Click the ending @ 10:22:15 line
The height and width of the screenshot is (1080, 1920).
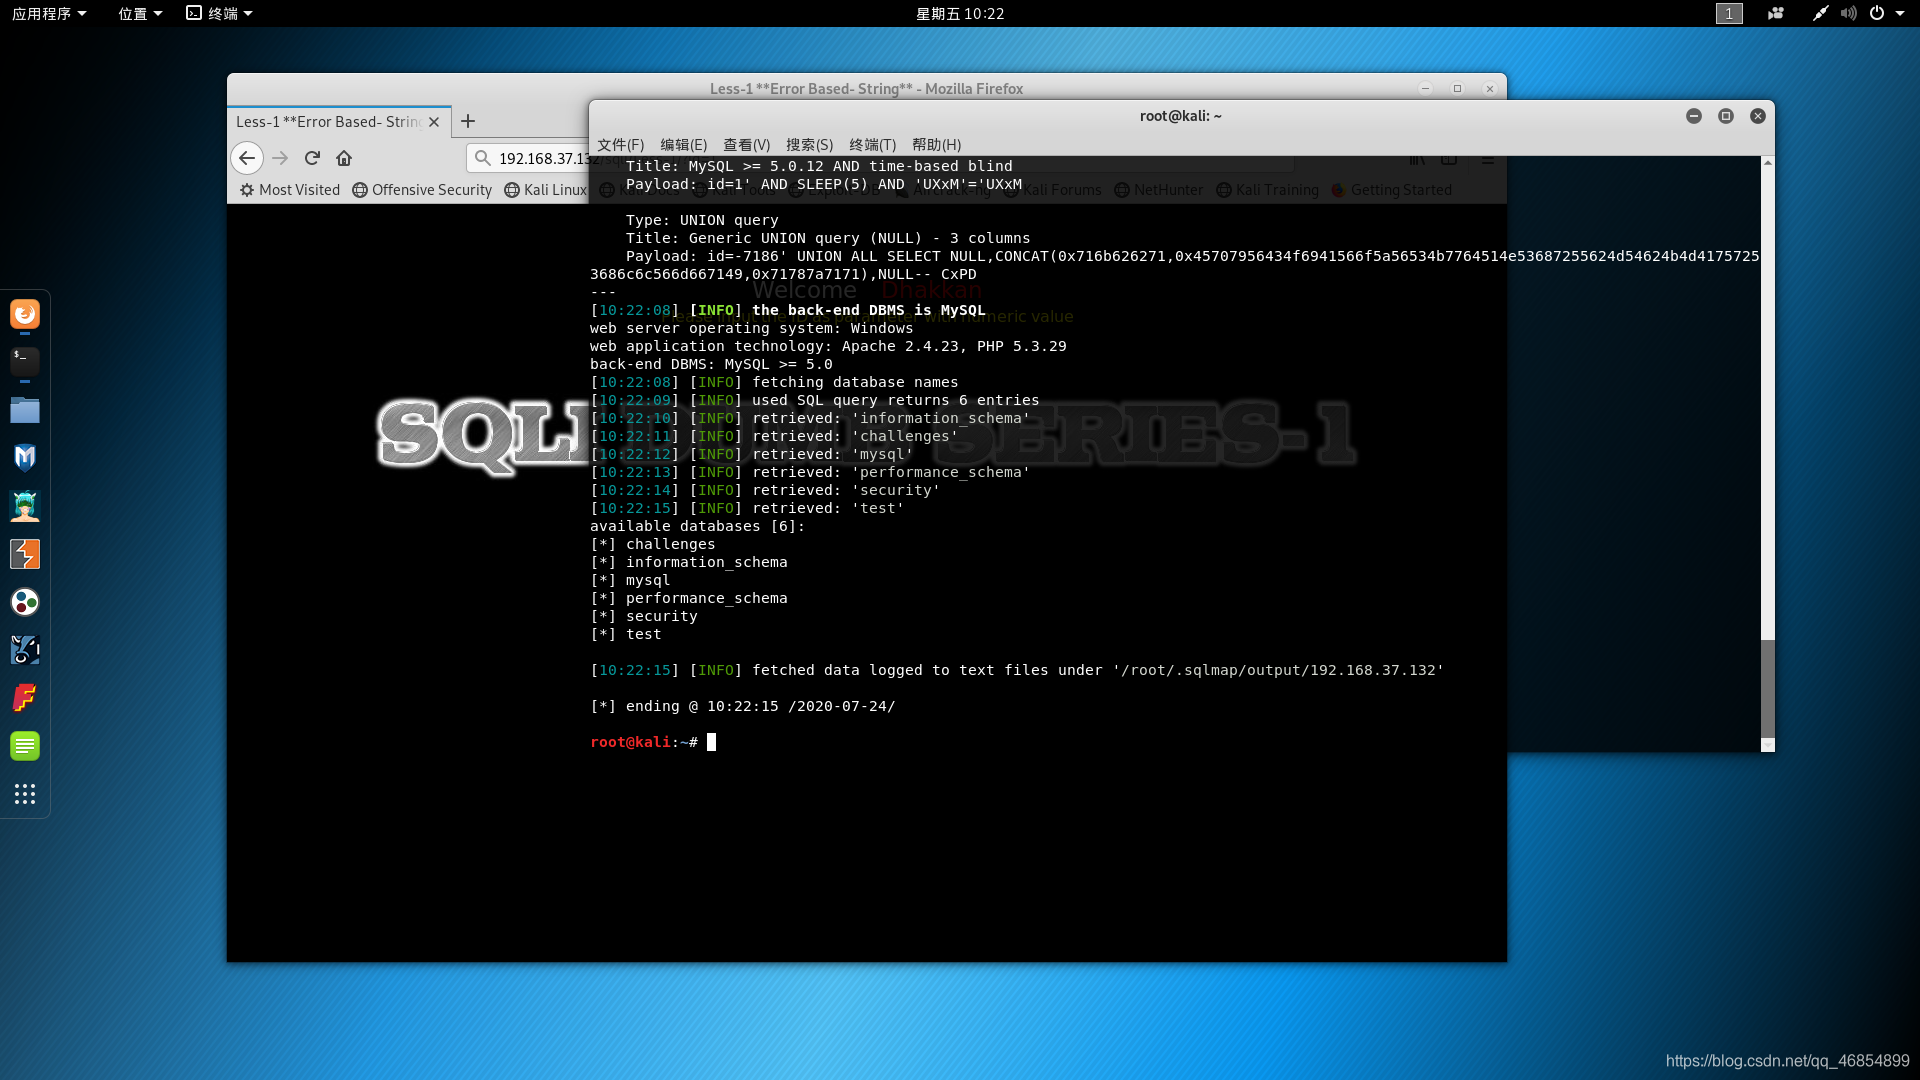tap(743, 706)
